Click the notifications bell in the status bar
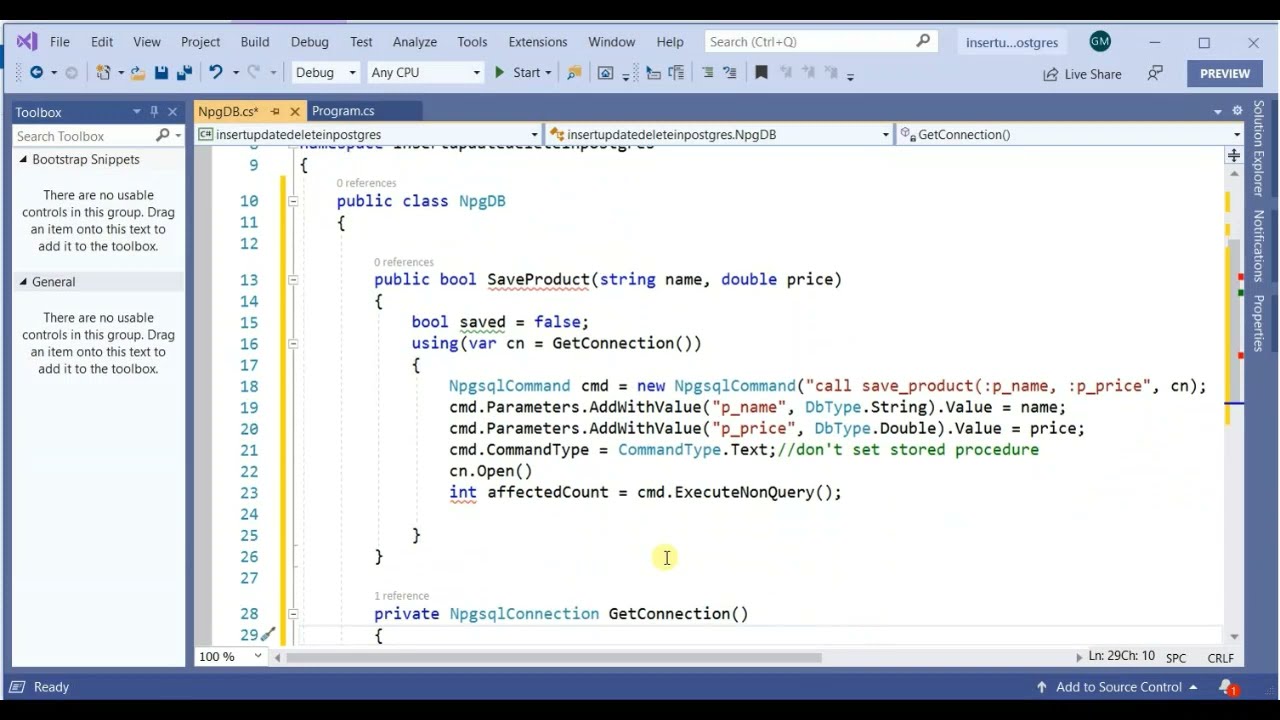Screen dimensions: 1280x720 click(x=1227, y=687)
